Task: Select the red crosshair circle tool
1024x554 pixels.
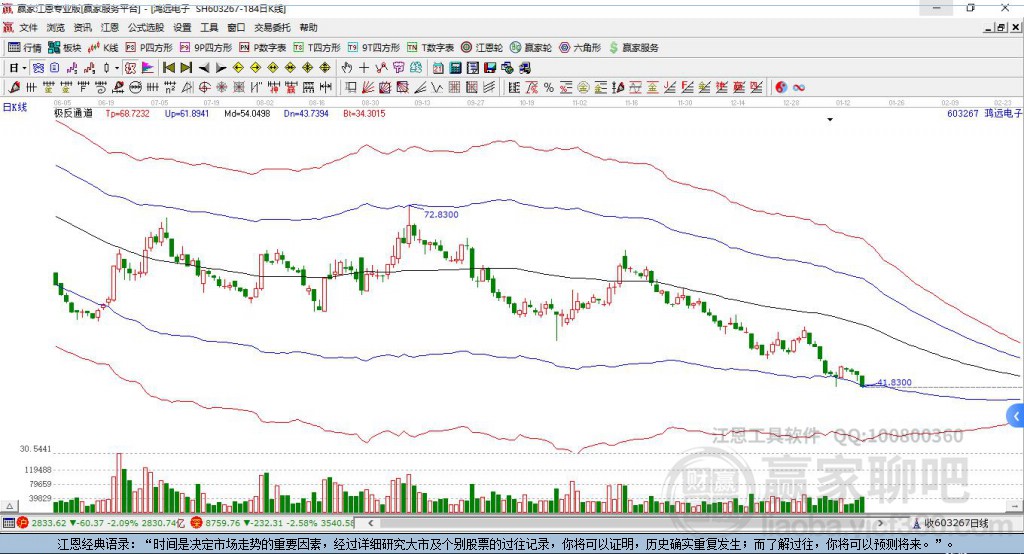Action: click(204, 87)
